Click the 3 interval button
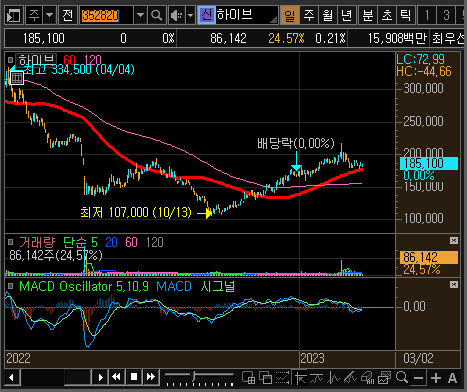 [446, 15]
